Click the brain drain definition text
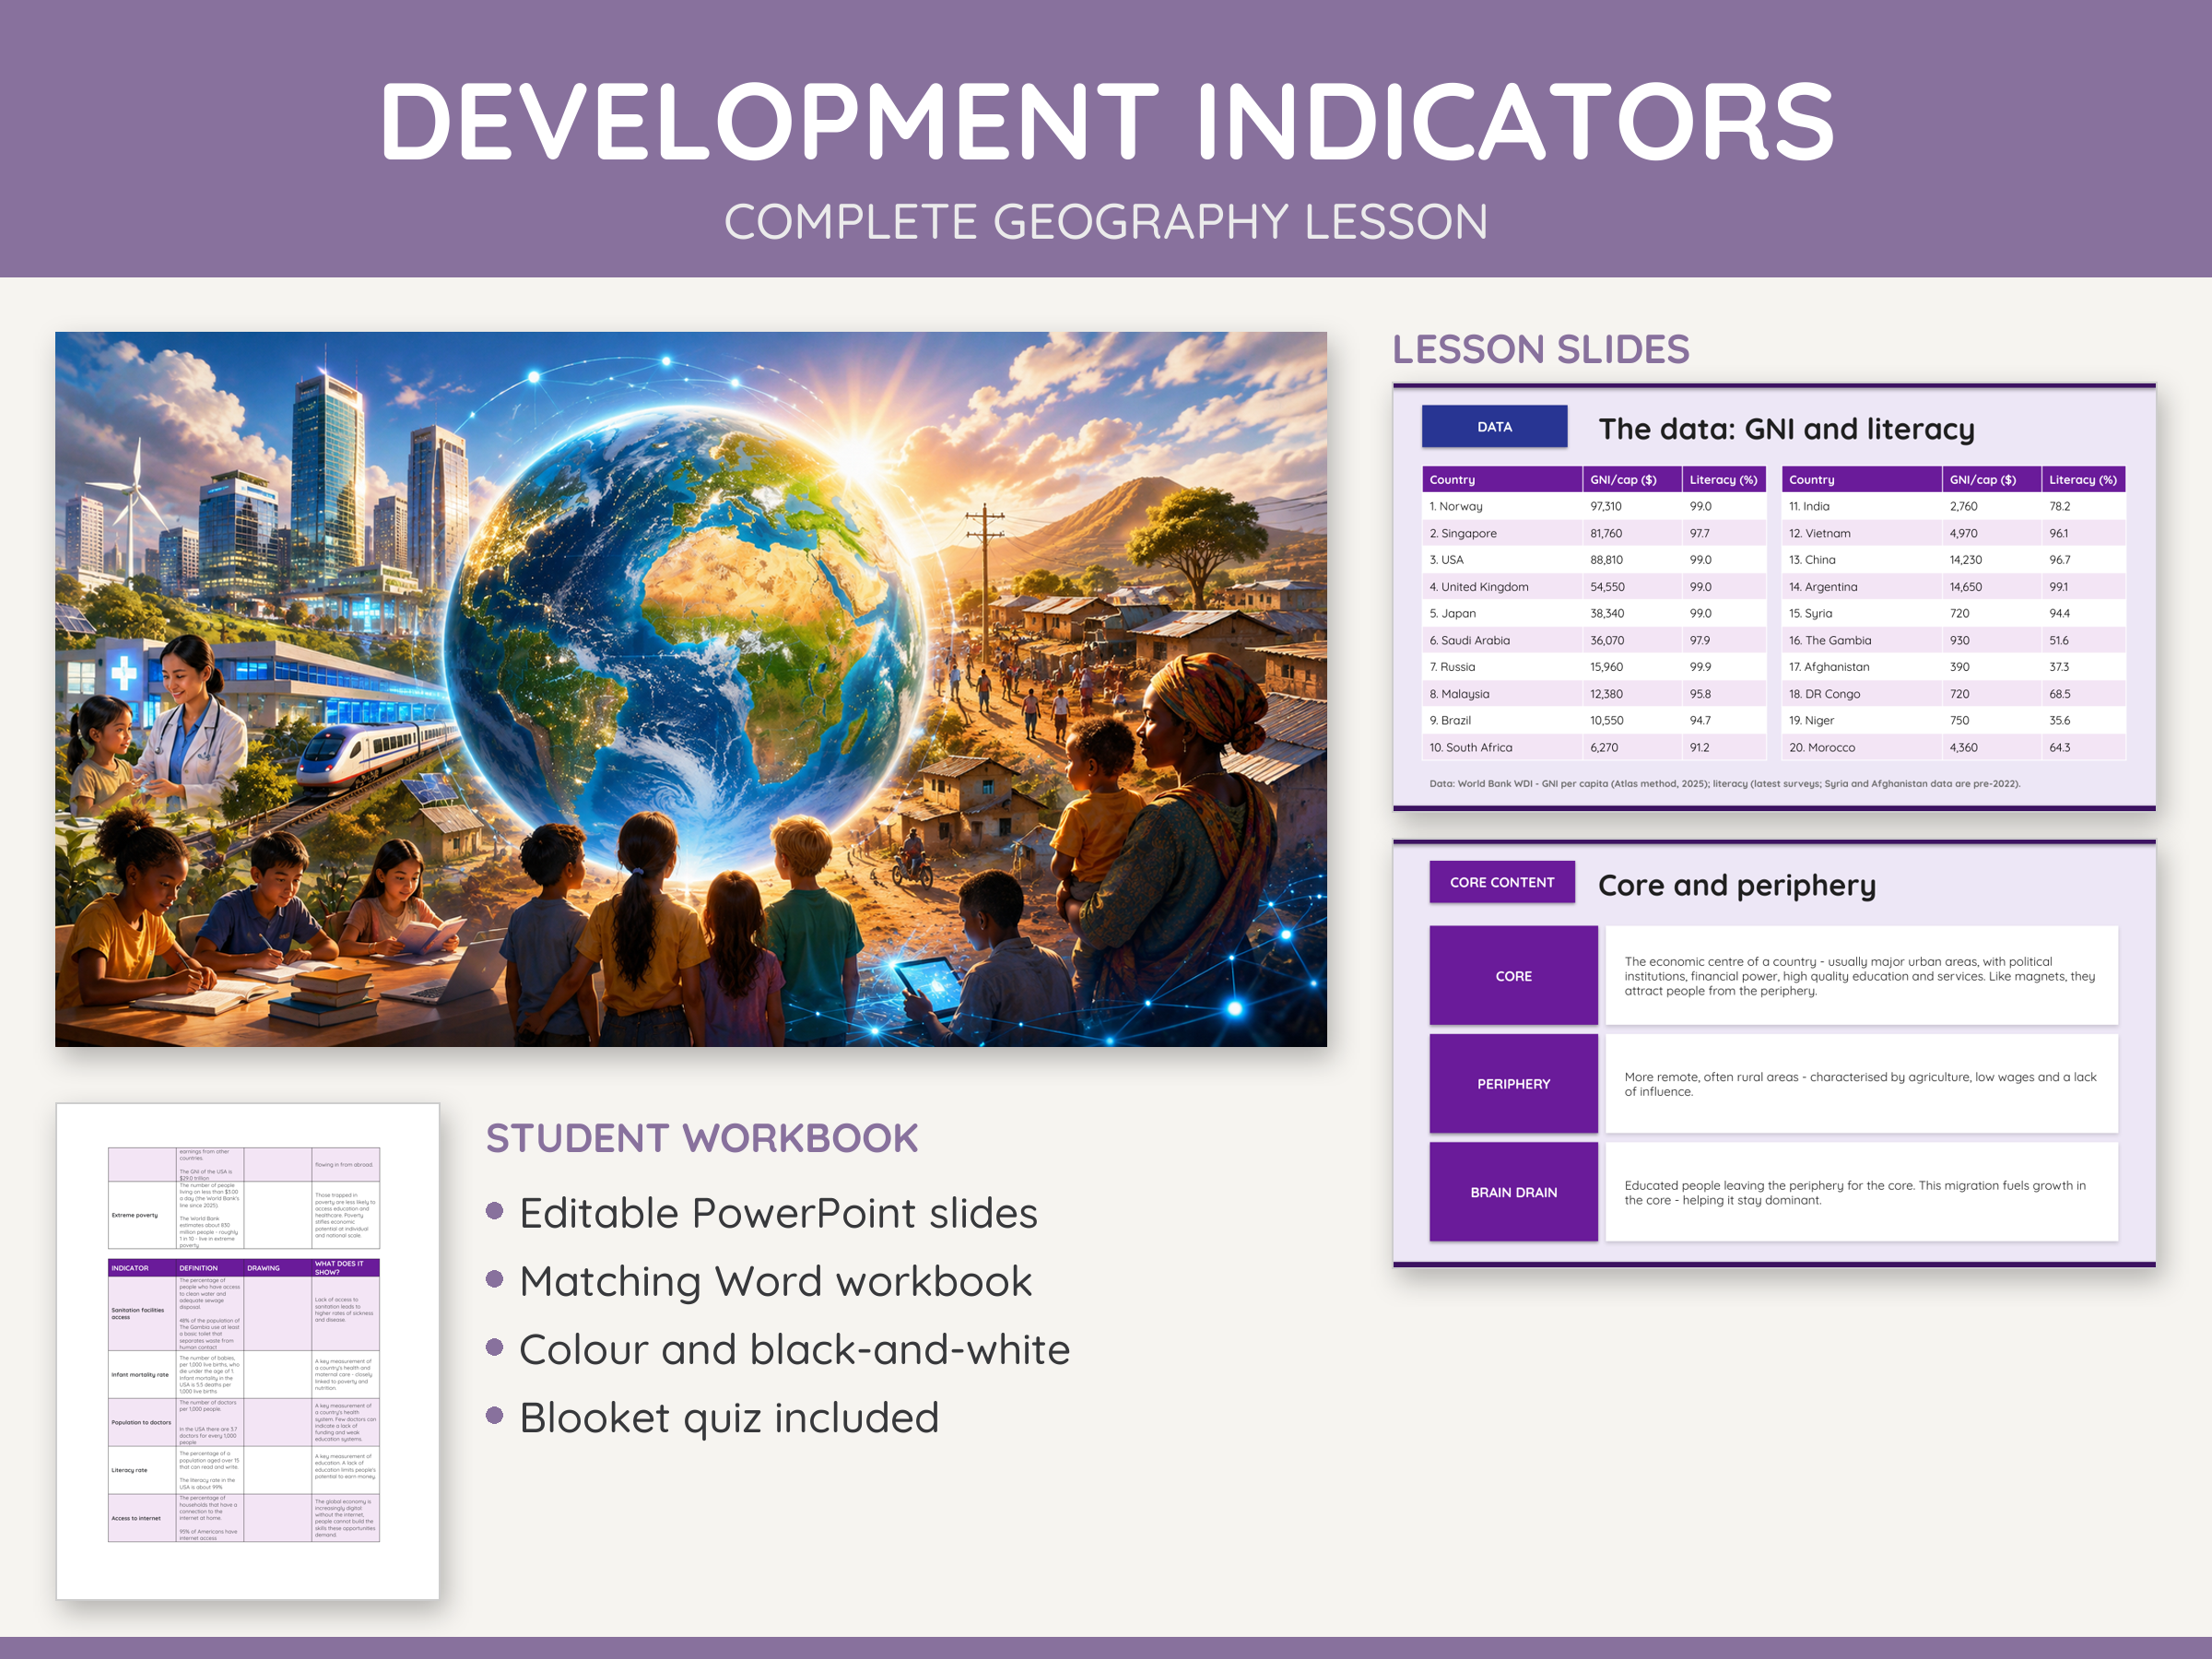Viewport: 2212px width, 1659px height. 1854,1192
